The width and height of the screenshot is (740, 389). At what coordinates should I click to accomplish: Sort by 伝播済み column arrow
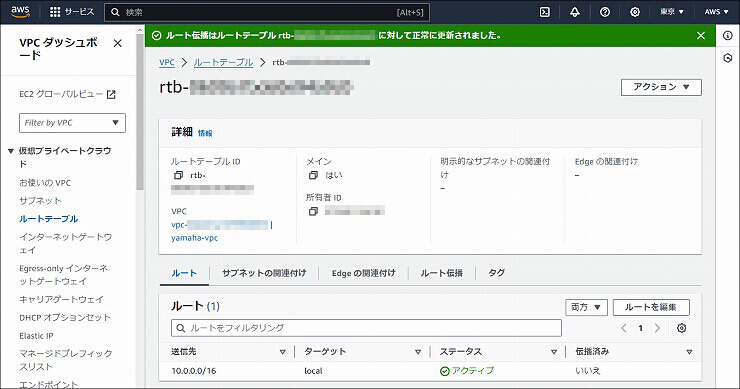click(689, 352)
